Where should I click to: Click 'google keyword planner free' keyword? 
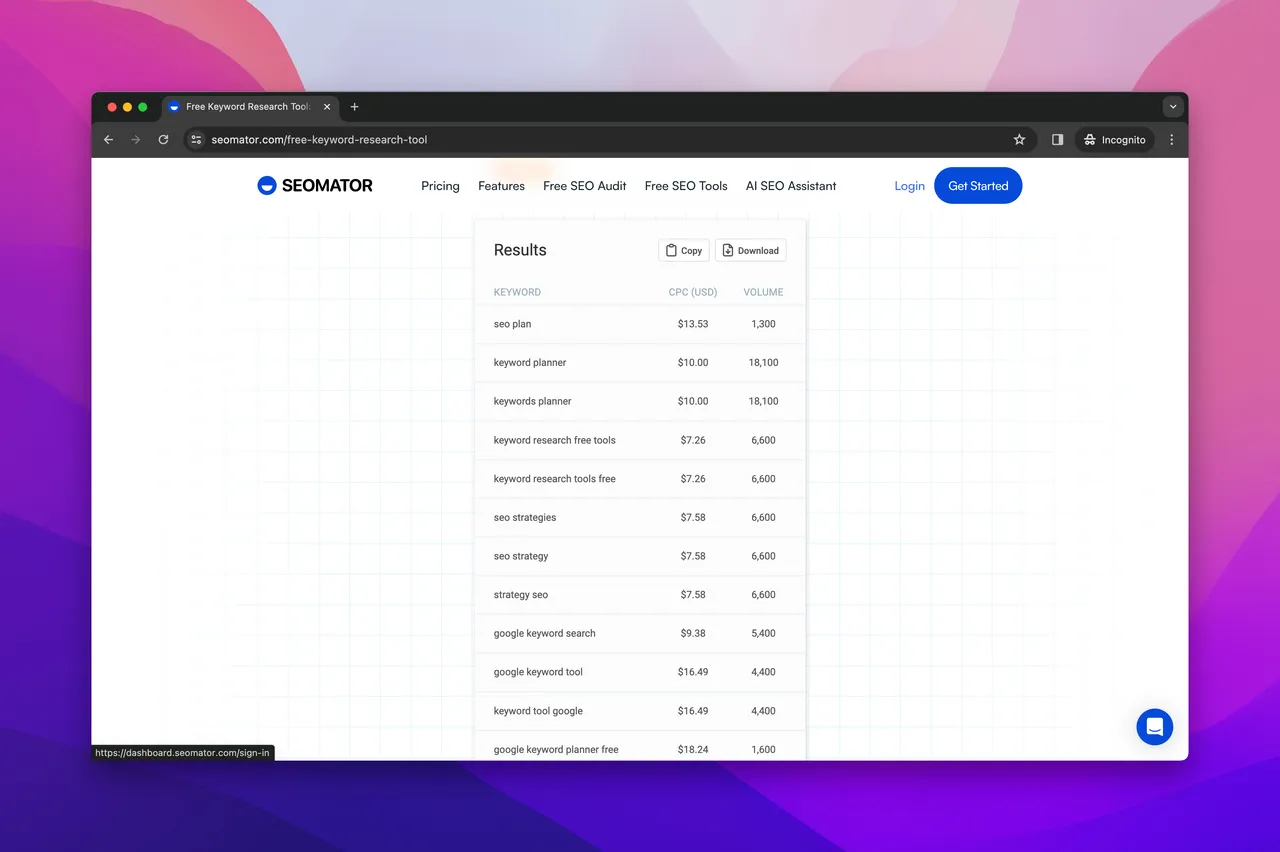click(x=556, y=750)
